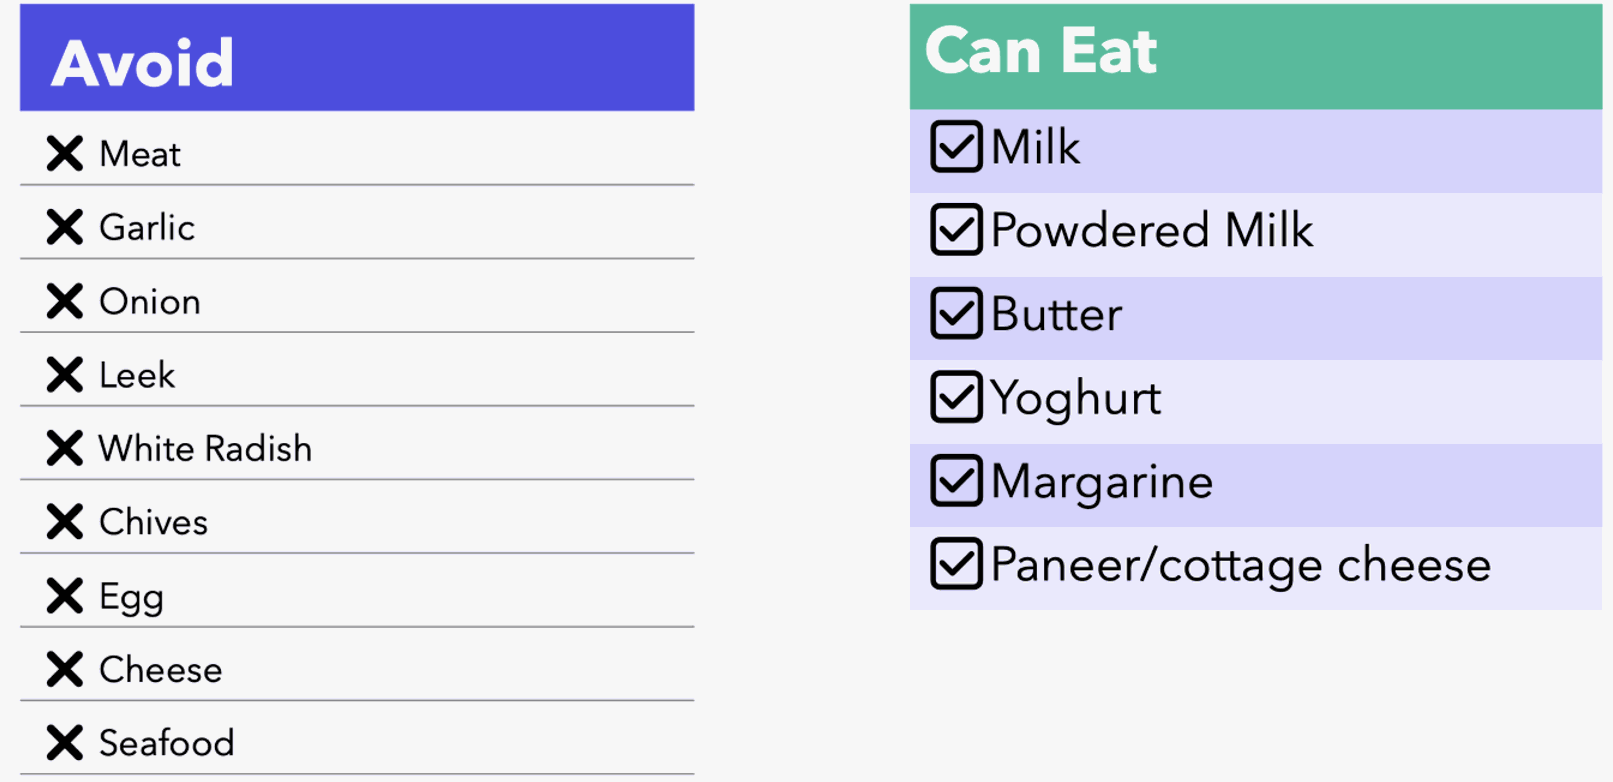Click the Powdered Milk text label

coord(1151,231)
